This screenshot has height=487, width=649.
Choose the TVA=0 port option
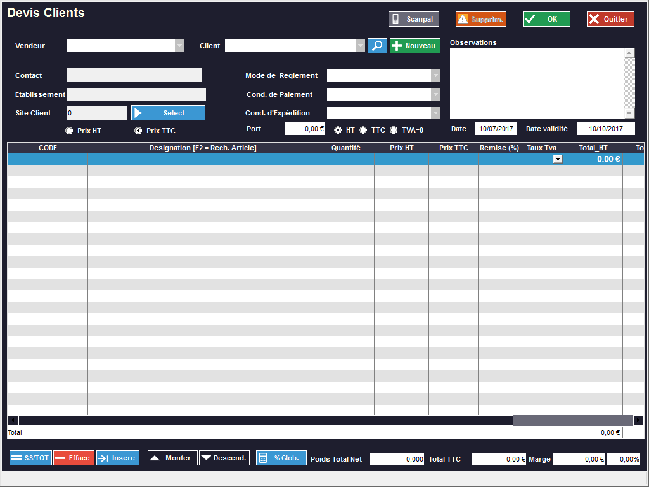(x=393, y=130)
